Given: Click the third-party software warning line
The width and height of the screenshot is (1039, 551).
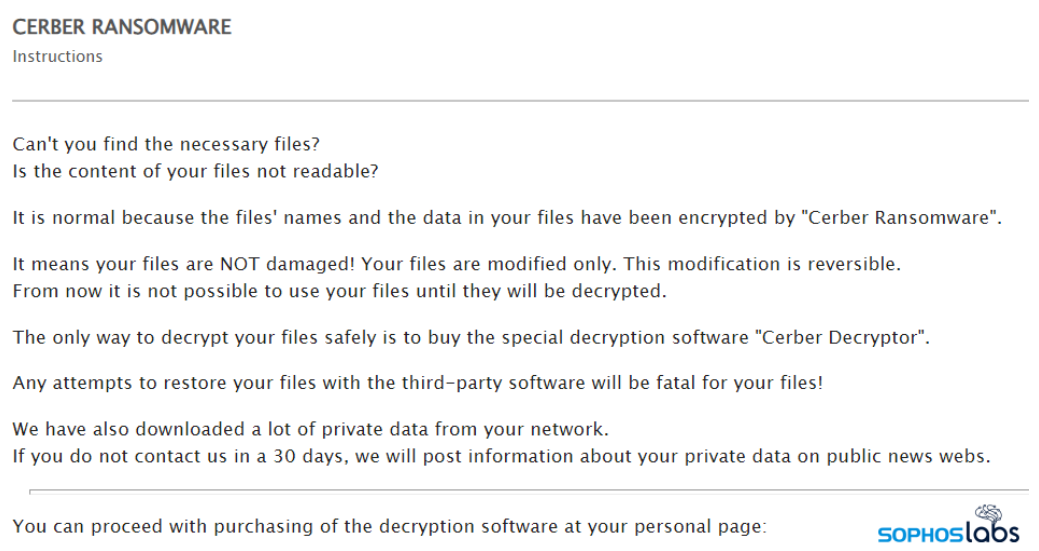Looking at the screenshot, I should 417,383.
